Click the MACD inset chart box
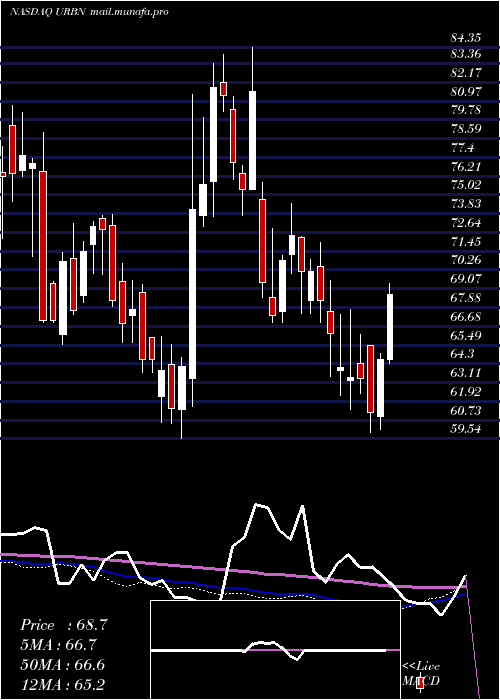 (x=275, y=650)
